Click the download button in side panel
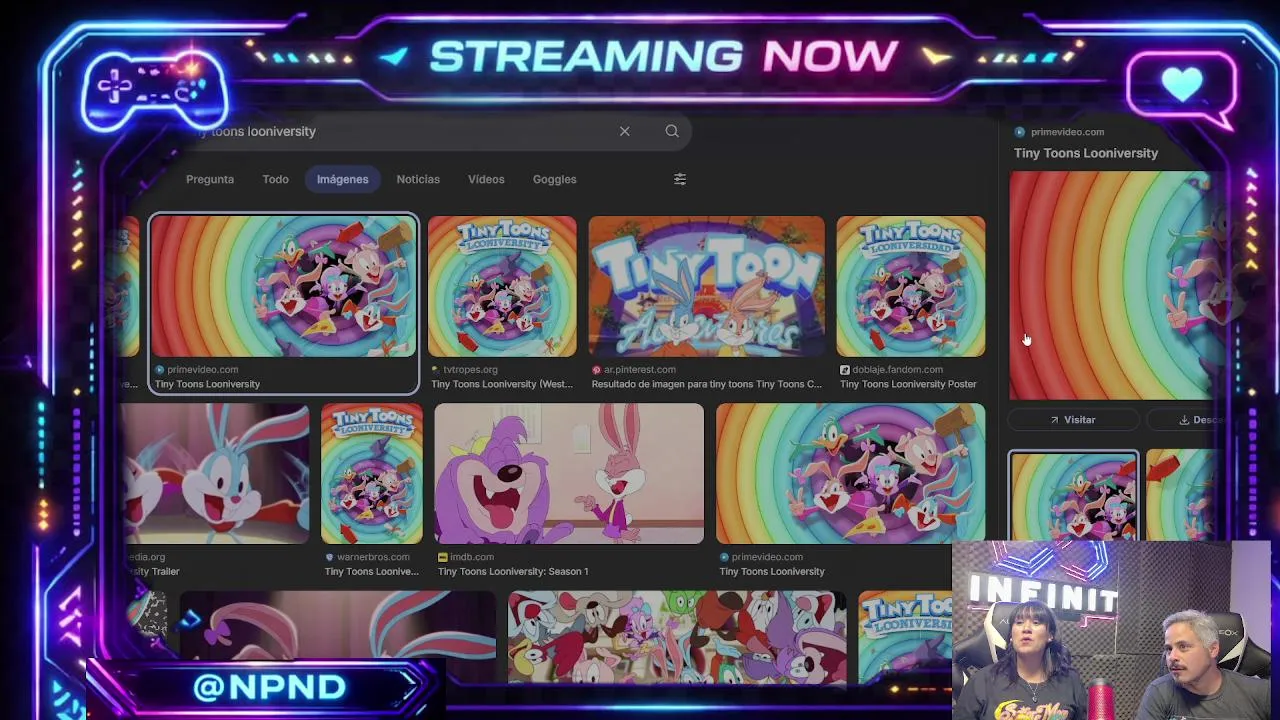This screenshot has width=1280, height=720. point(1188,420)
